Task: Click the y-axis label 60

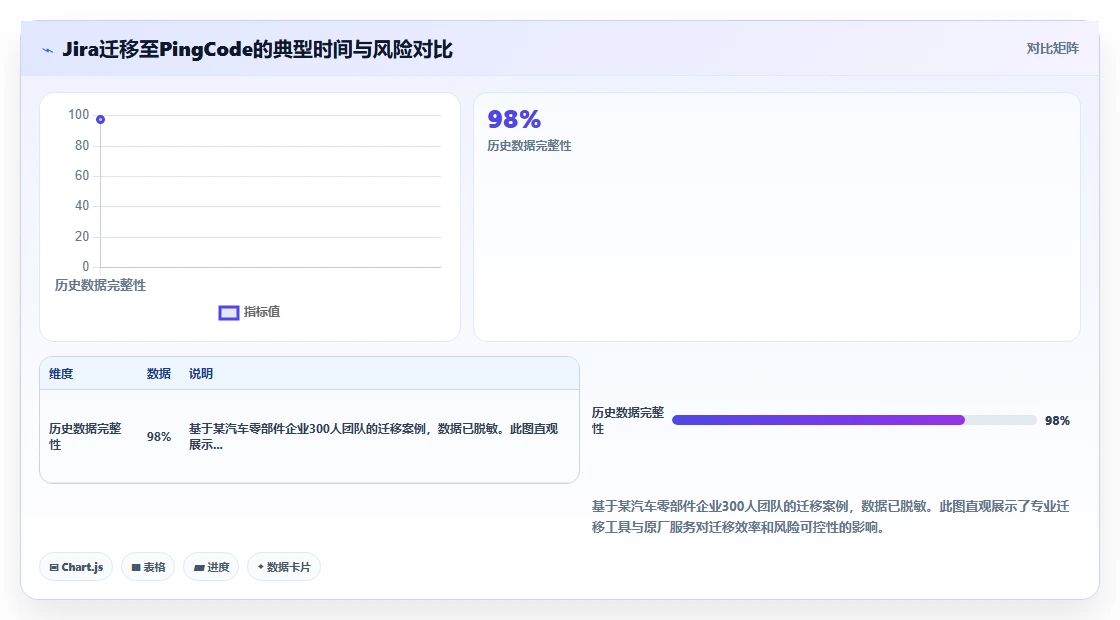Action: point(82,176)
